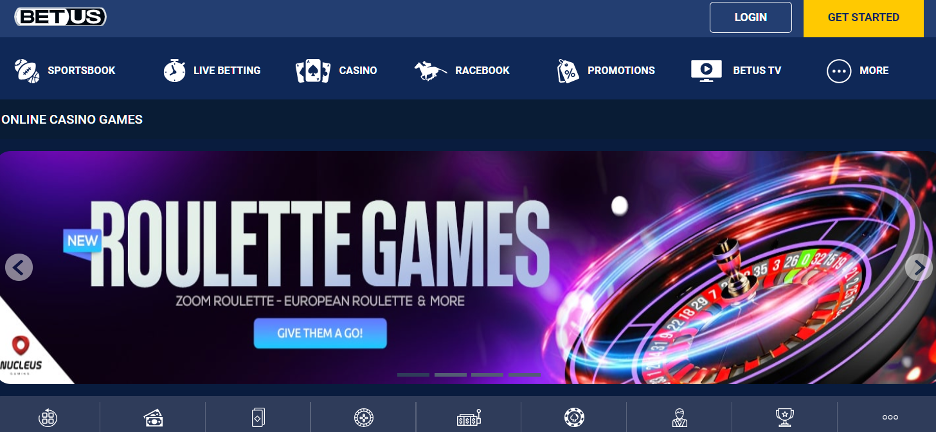Open the trophy tournaments category icon
Image resolution: width=936 pixels, height=432 pixels.
point(784,417)
